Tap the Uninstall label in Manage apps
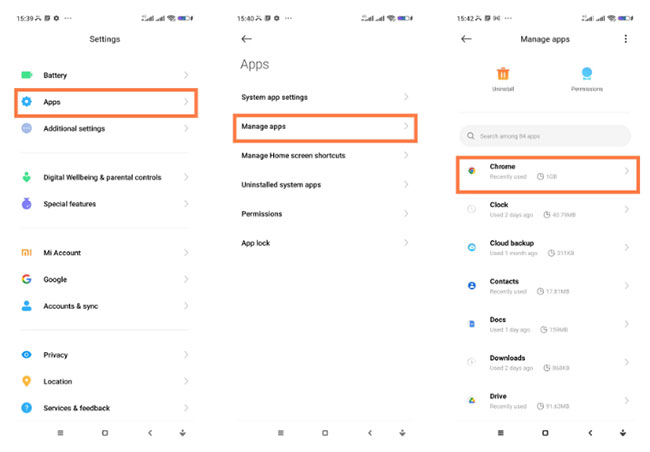Image resolution: width=650 pixels, height=452 pixels. pyautogui.click(x=503, y=89)
